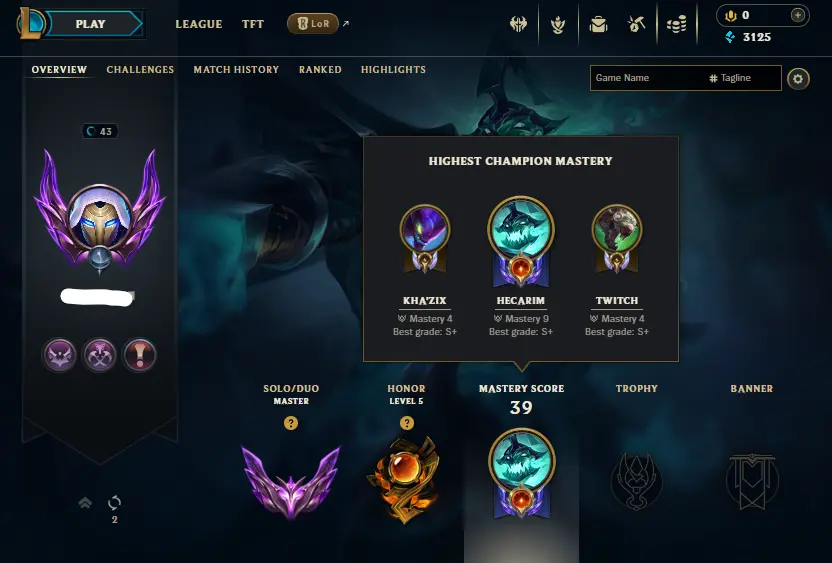Open the Collection icon in top bar
832x563 pixels.
click(x=558, y=24)
